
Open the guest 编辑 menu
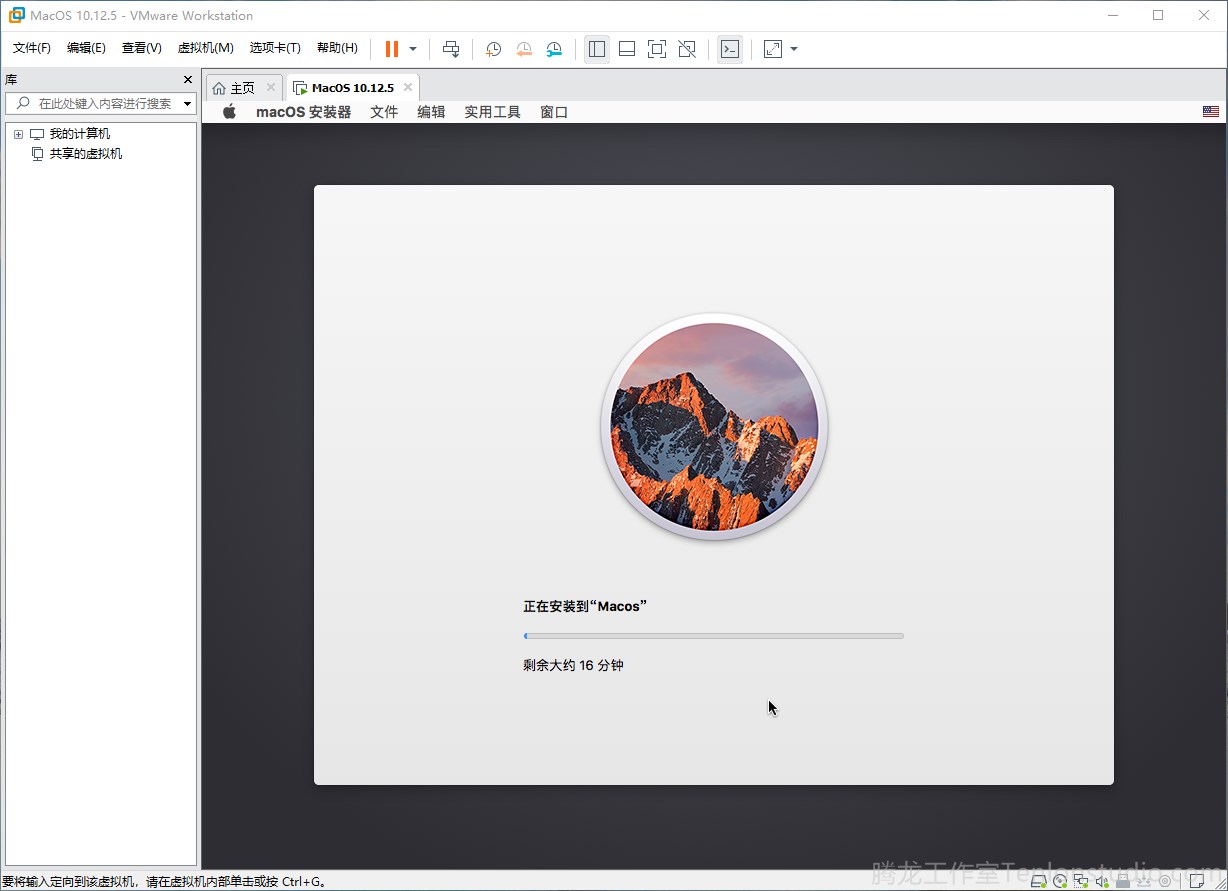(x=431, y=112)
